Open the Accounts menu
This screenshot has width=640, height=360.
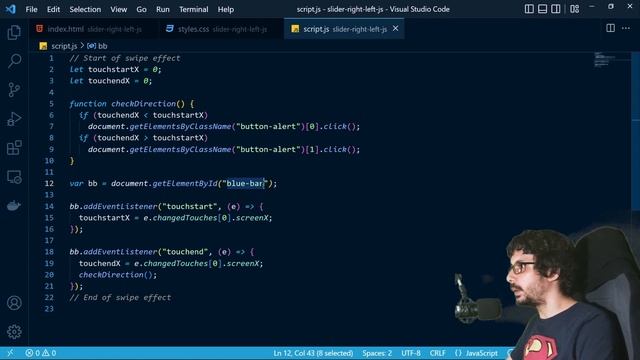(x=14, y=303)
